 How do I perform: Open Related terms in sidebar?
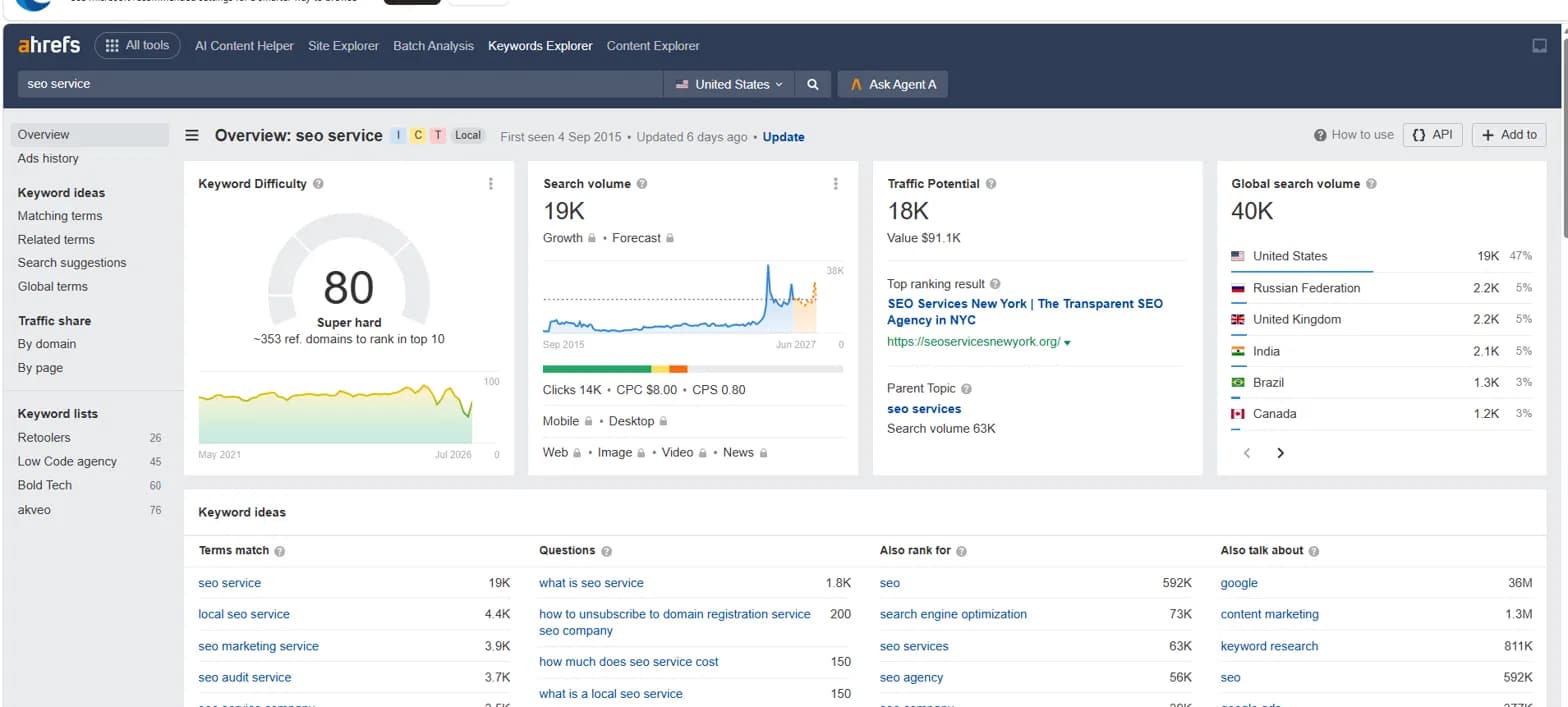pyautogui.click(x=56, y=240)
